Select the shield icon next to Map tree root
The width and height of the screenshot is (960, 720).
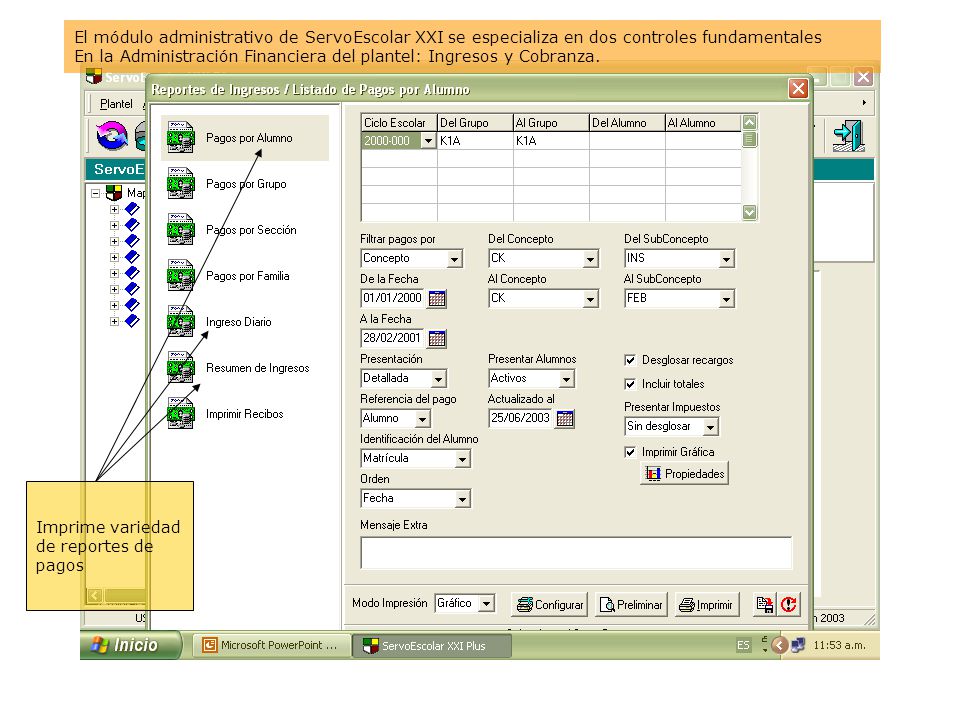click(x=114, y=193)
